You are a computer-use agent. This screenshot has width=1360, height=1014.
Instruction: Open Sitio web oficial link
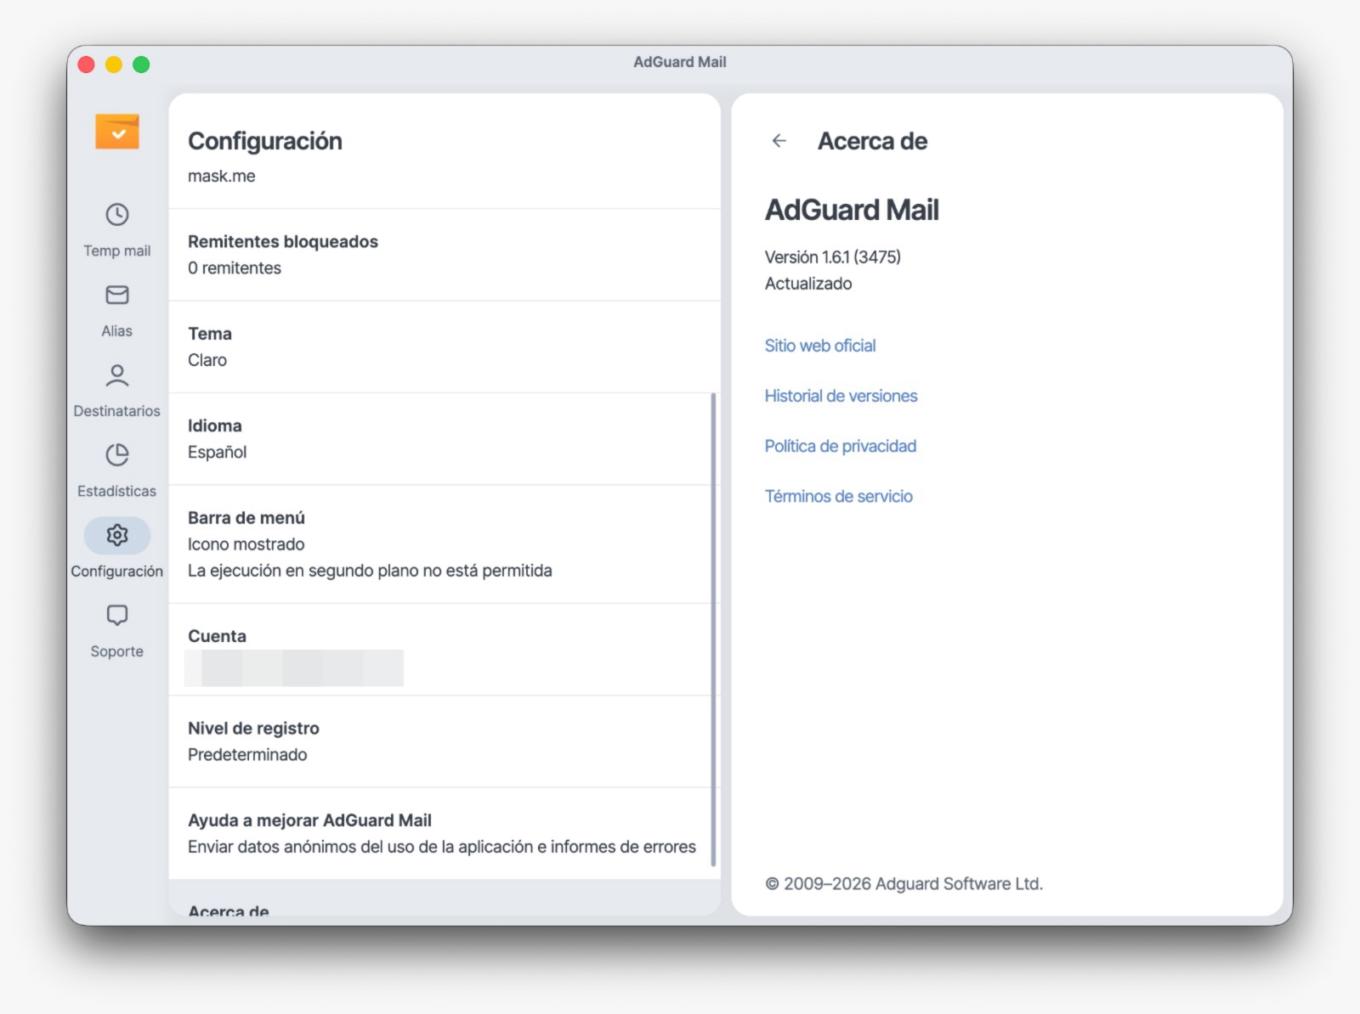click(x=820, y=345)
